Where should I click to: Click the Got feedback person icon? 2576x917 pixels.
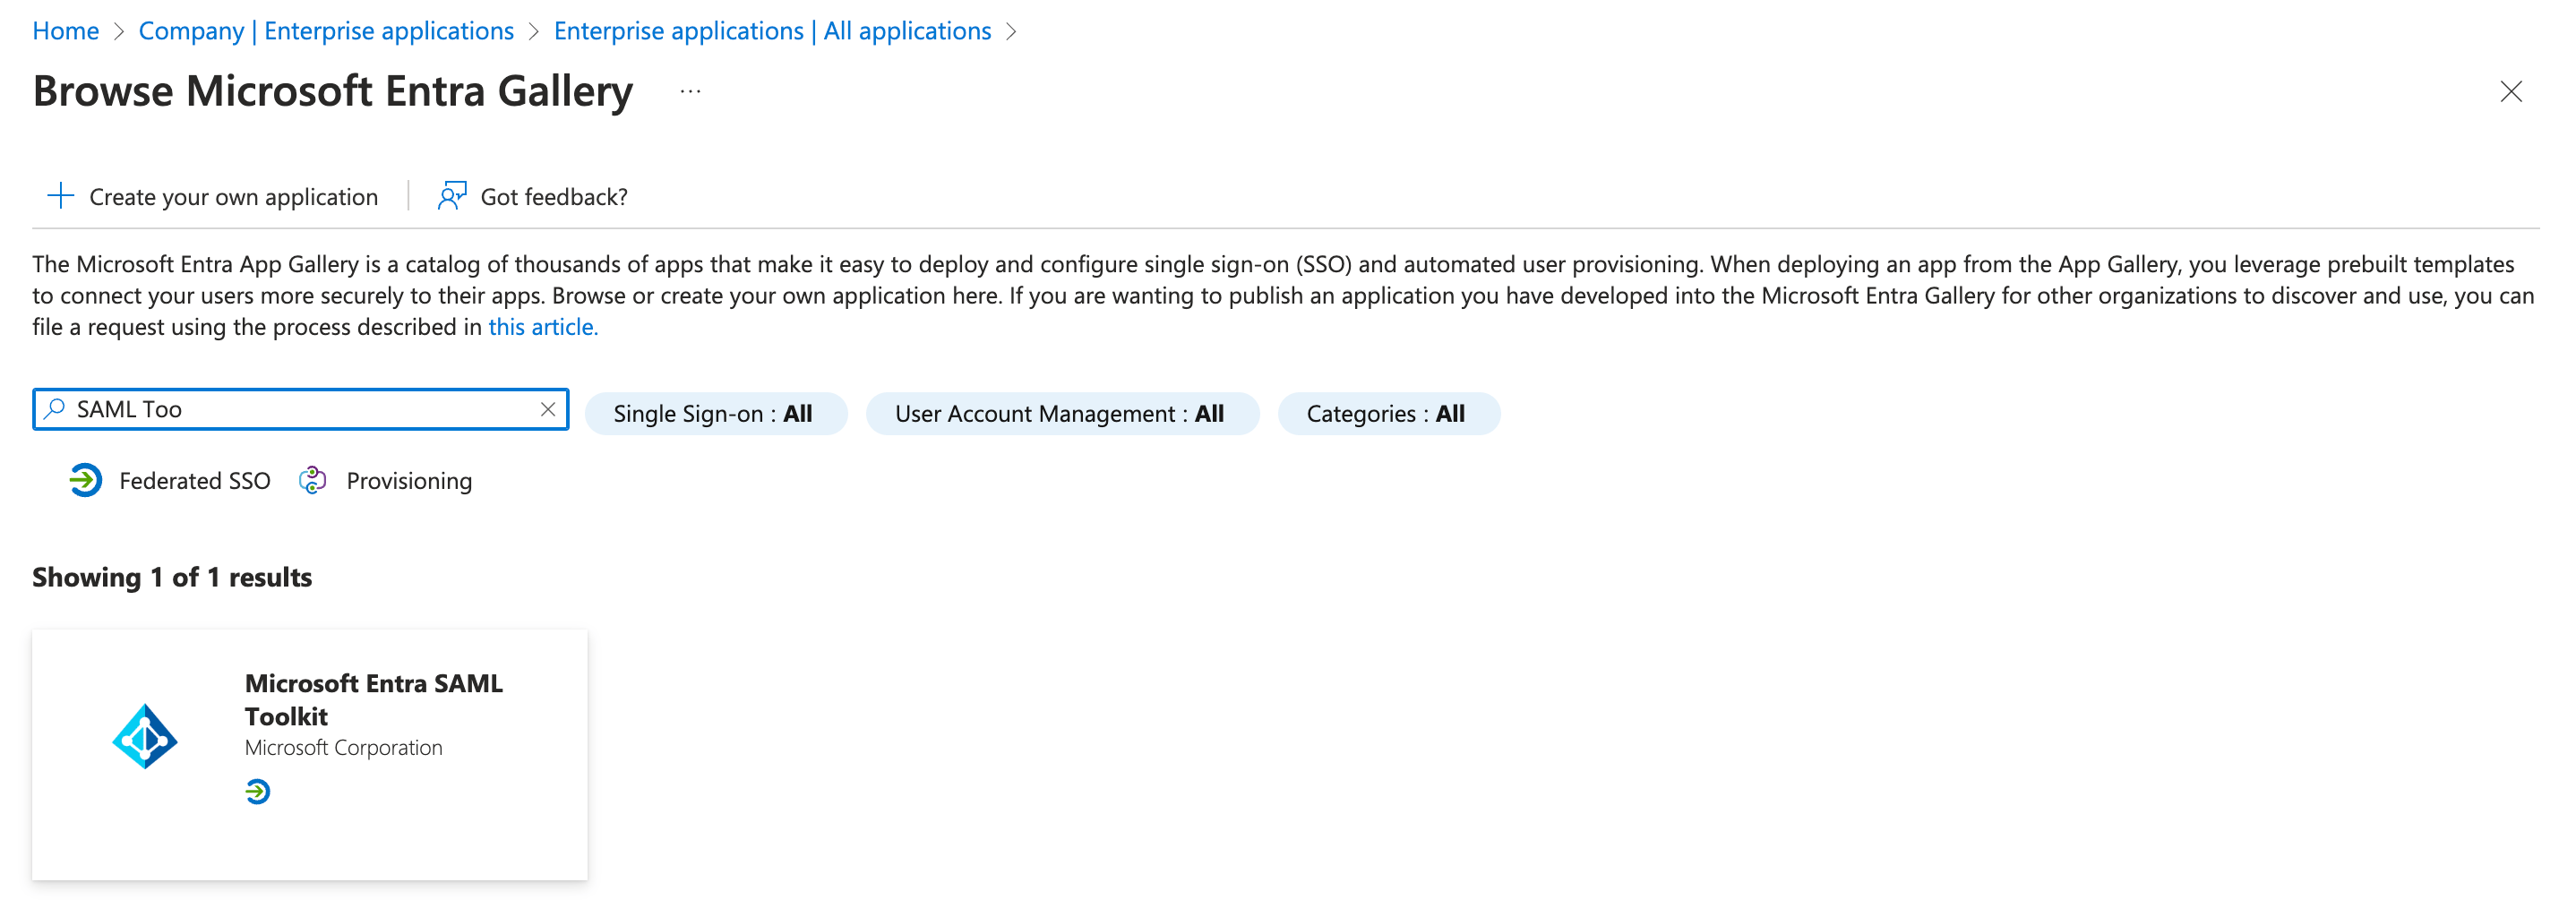click(x=451, y=196)
